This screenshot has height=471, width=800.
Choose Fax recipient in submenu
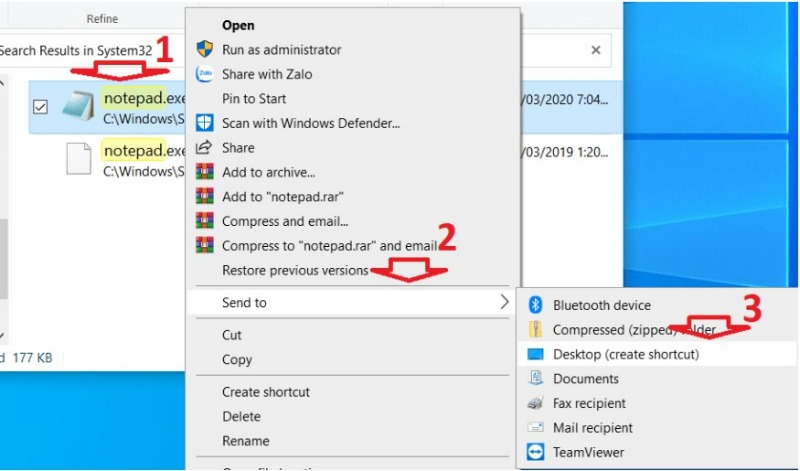tap(589, 403)
